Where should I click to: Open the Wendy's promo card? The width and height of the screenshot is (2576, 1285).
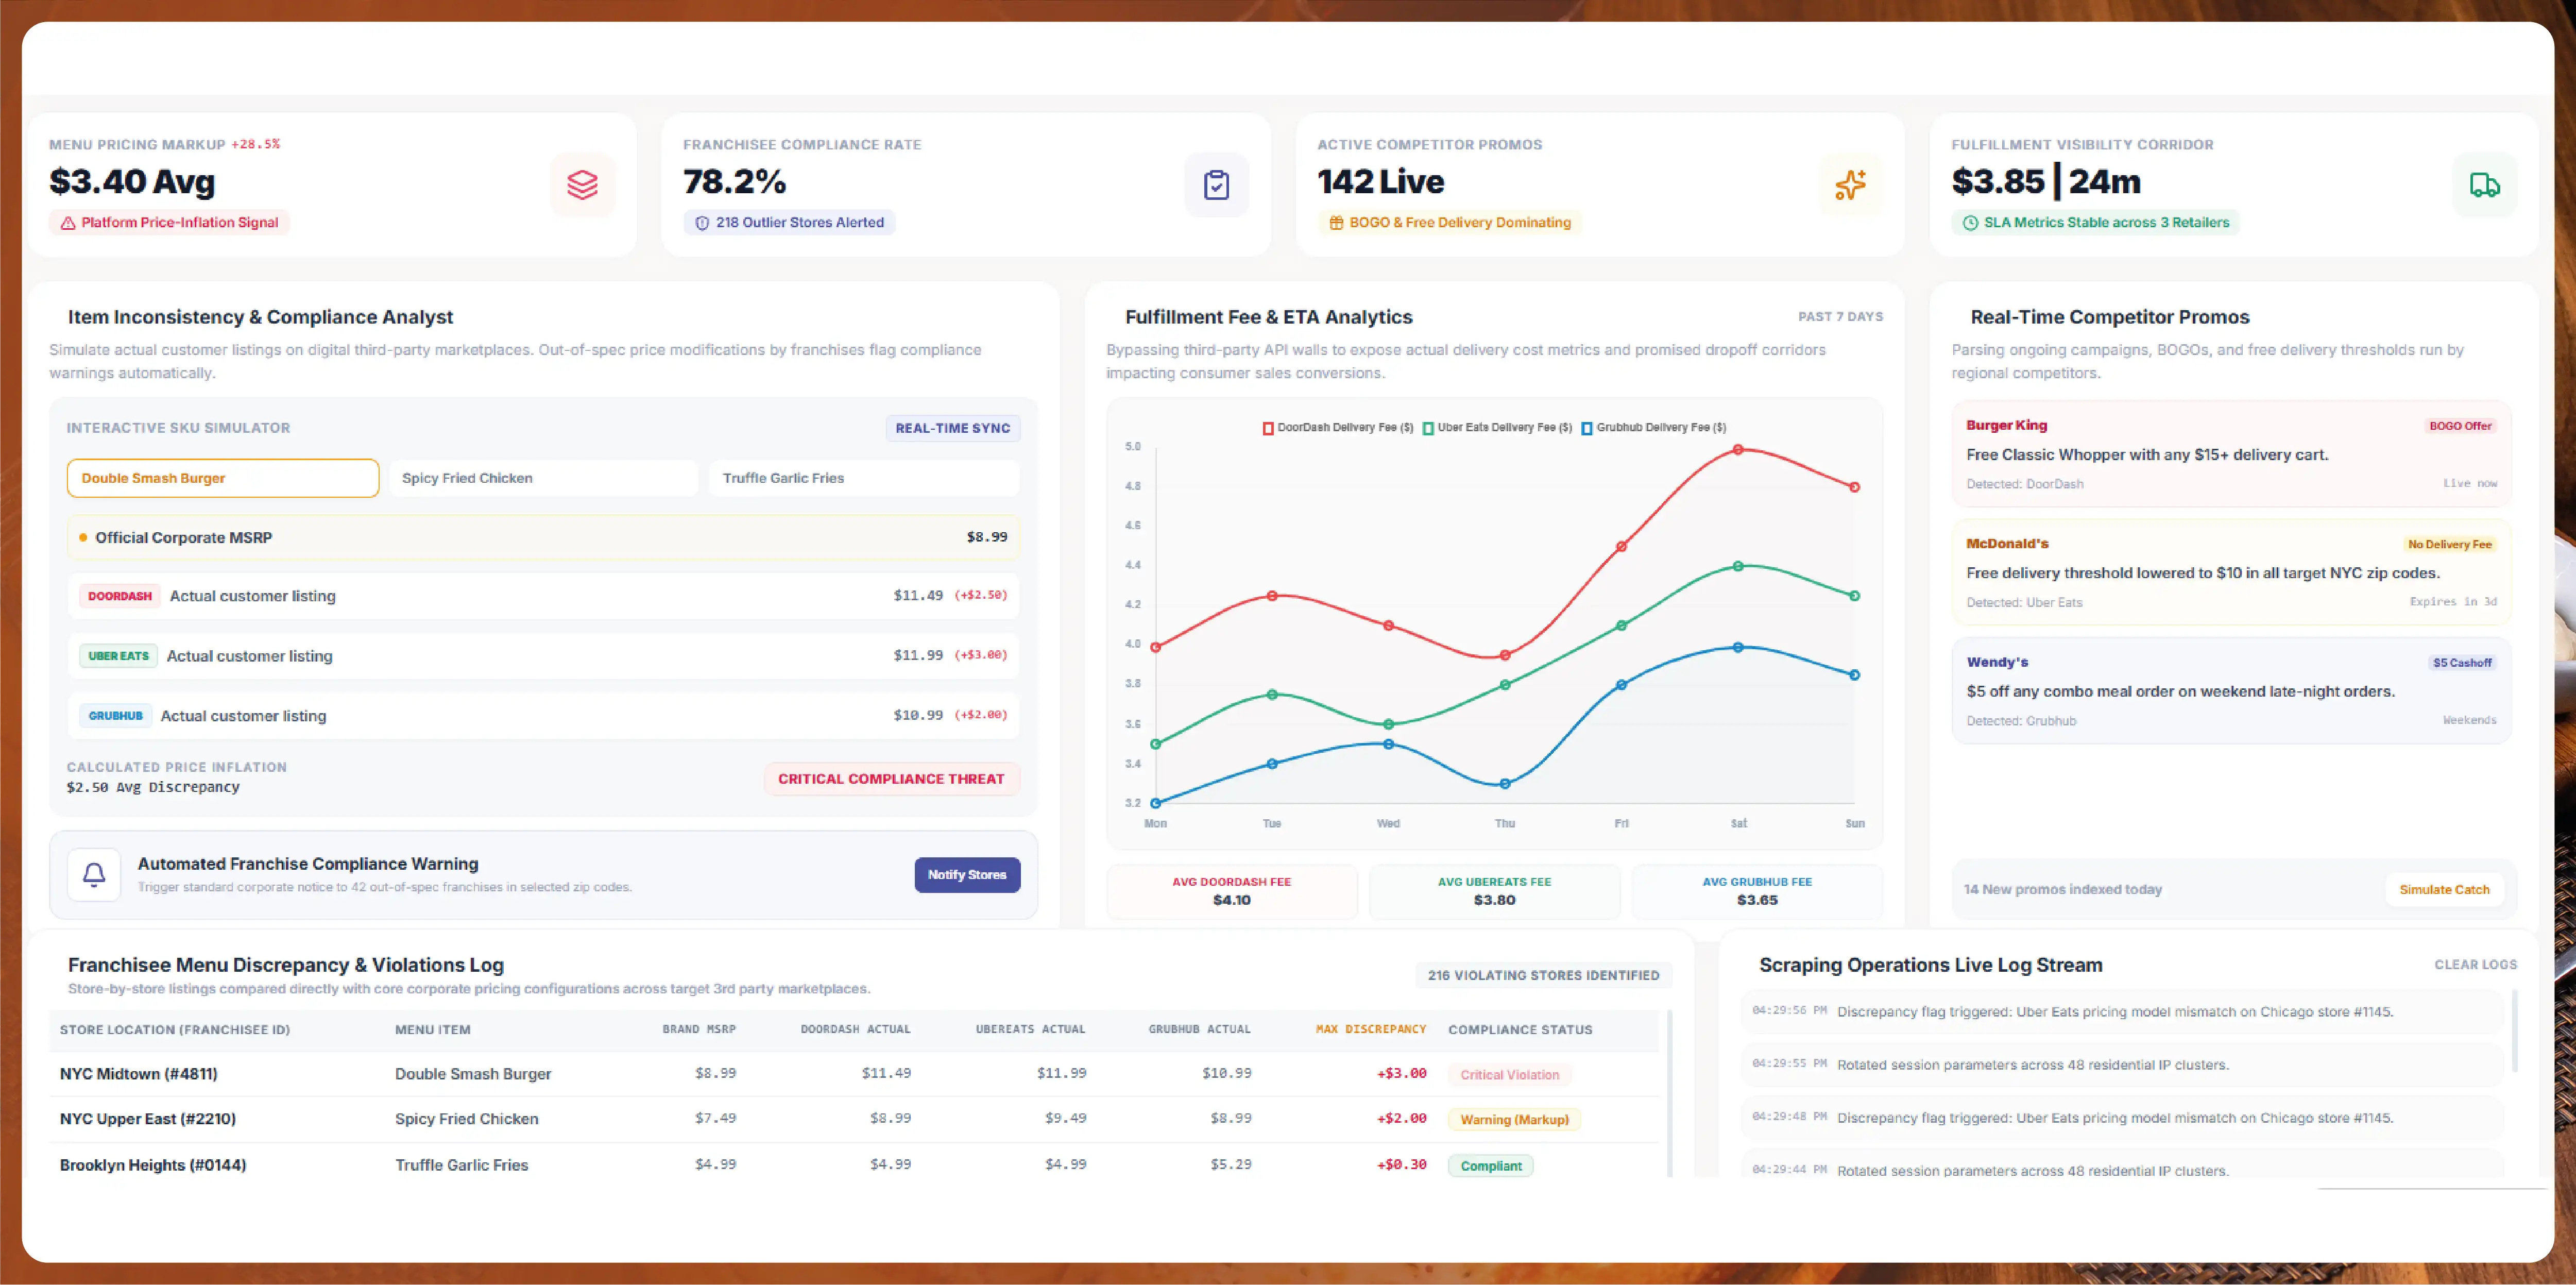[2231, 691]
